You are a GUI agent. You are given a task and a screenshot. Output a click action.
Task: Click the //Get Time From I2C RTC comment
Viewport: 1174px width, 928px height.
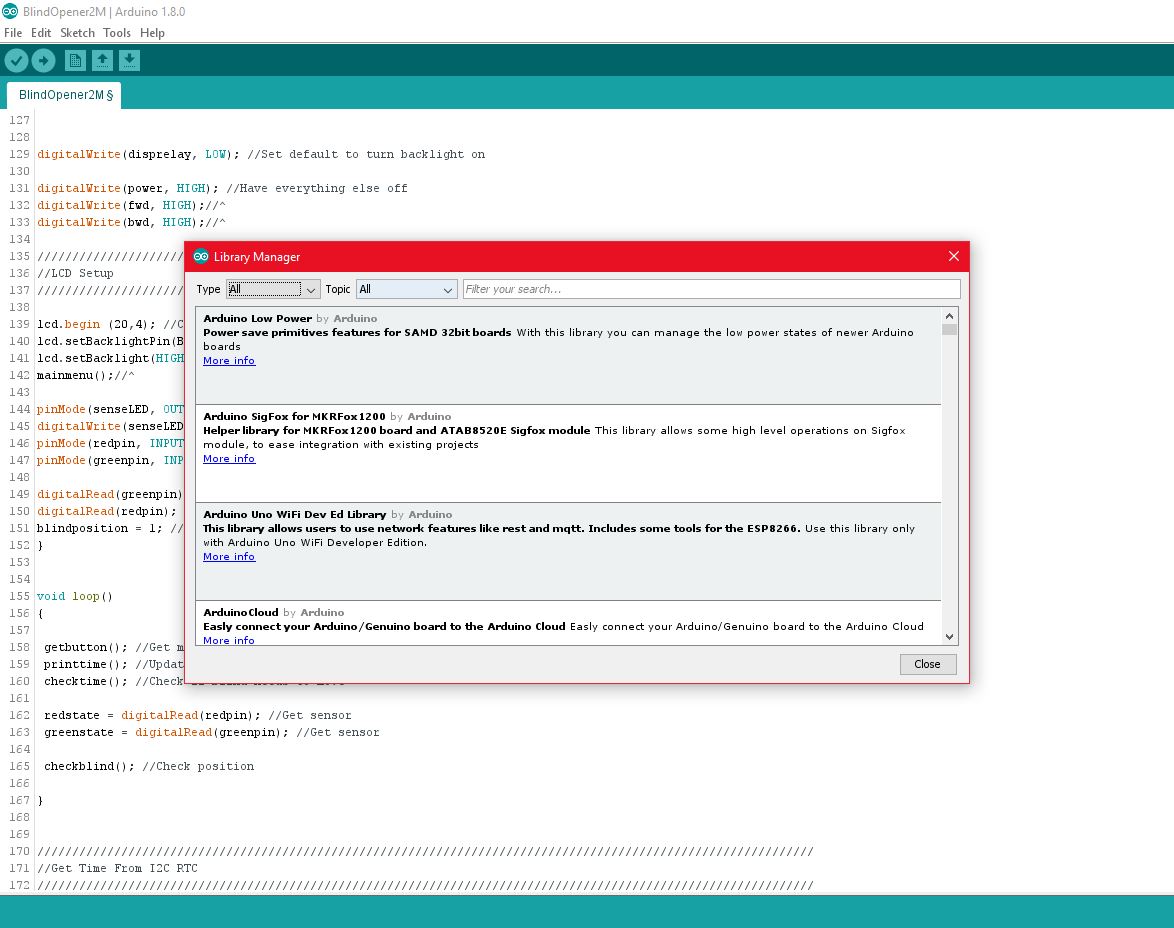click(118, 869)
